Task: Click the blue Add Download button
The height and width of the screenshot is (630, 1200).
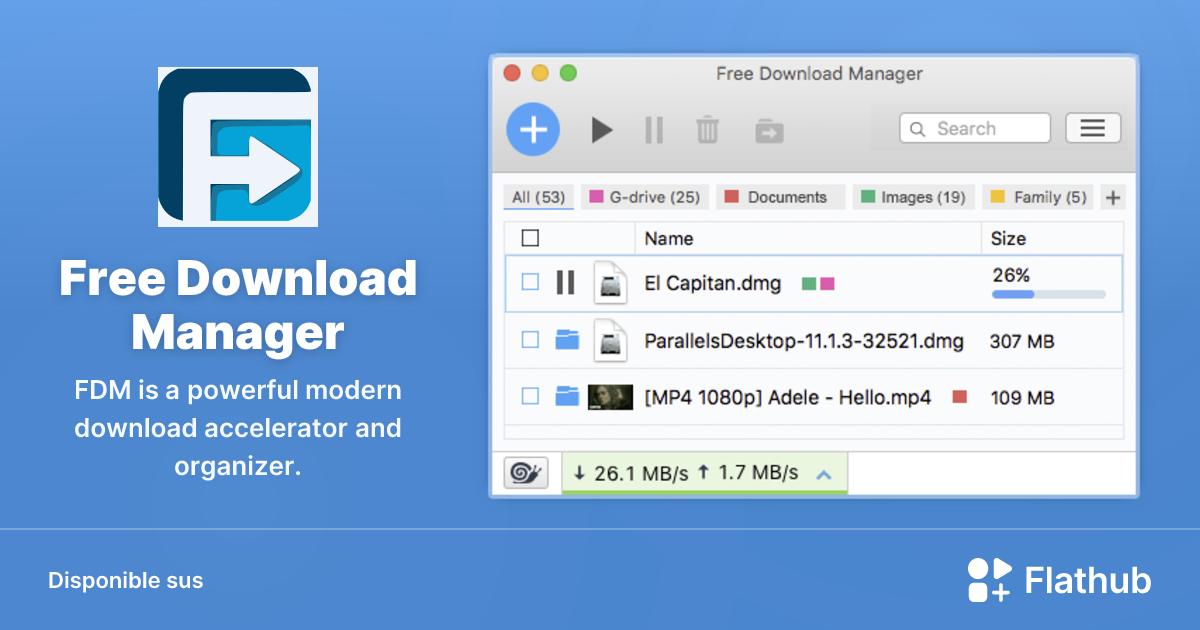Action: pos(533,129)
